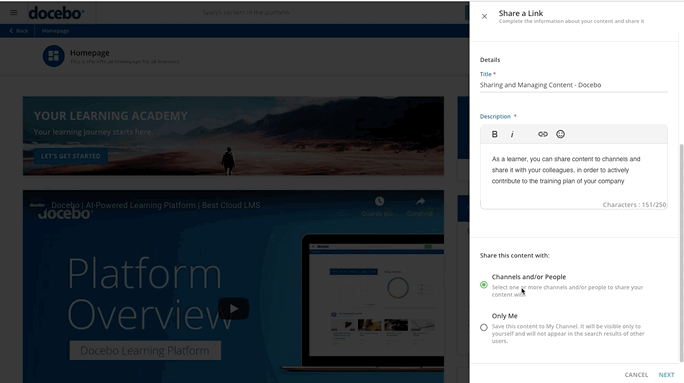Open the hamburger main menu
684x383 pixels.
(x=14, y=13)
